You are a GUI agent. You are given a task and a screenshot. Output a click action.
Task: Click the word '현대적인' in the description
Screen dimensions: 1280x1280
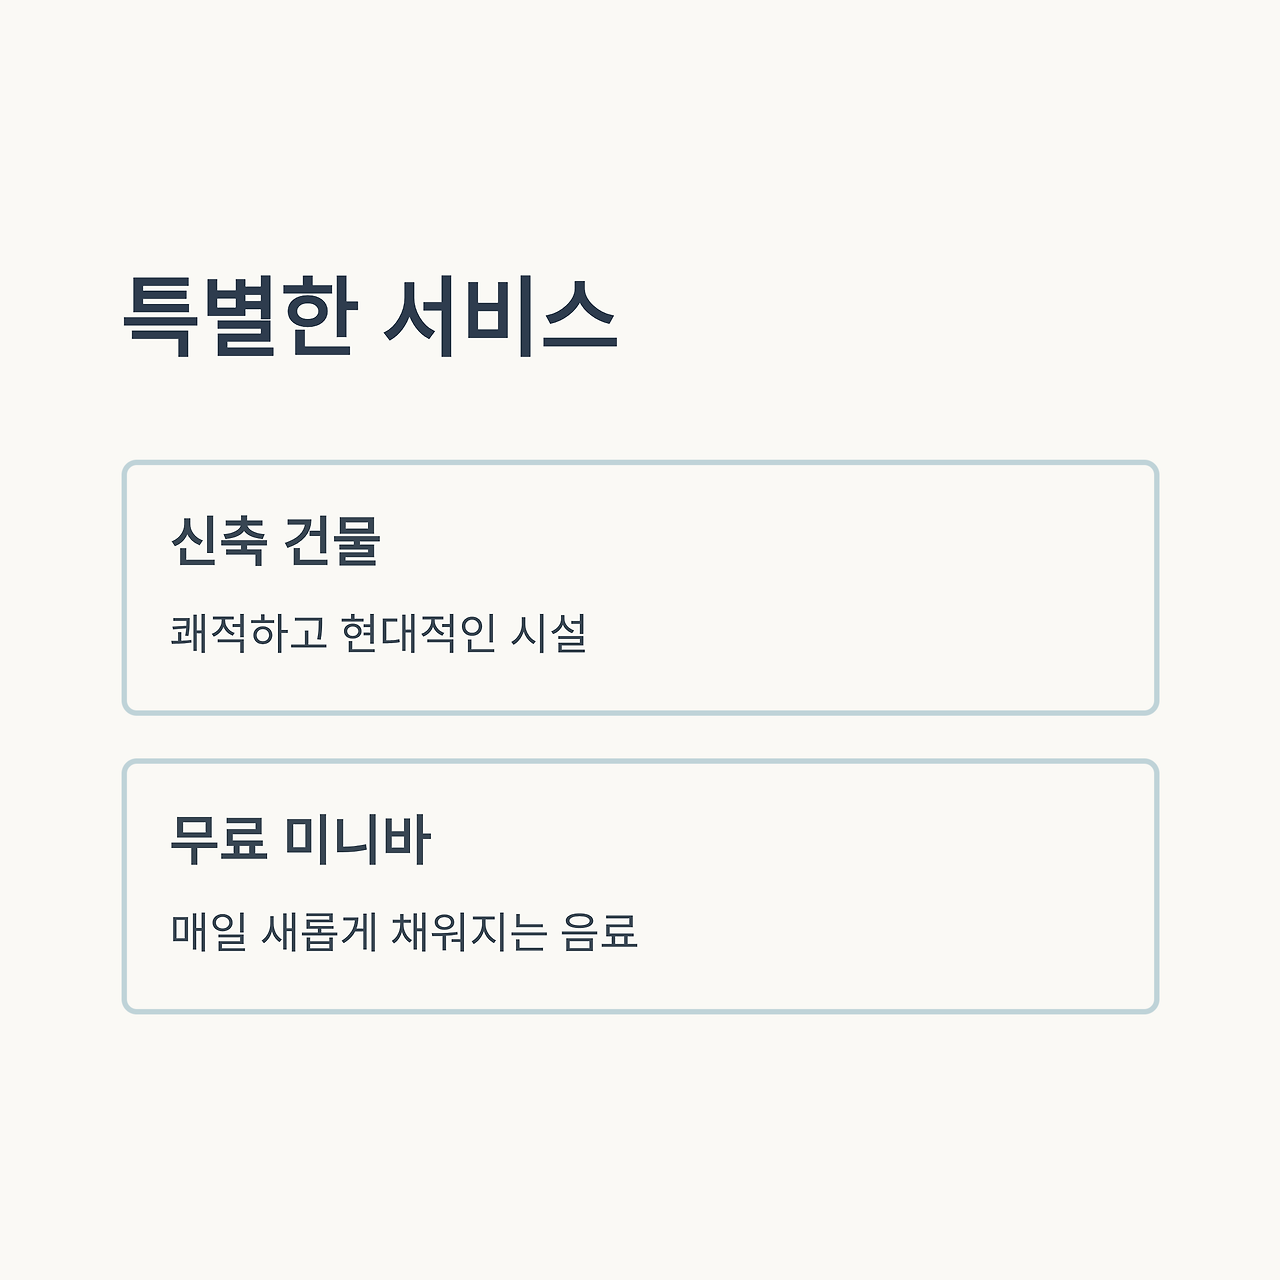pos(418,633)
